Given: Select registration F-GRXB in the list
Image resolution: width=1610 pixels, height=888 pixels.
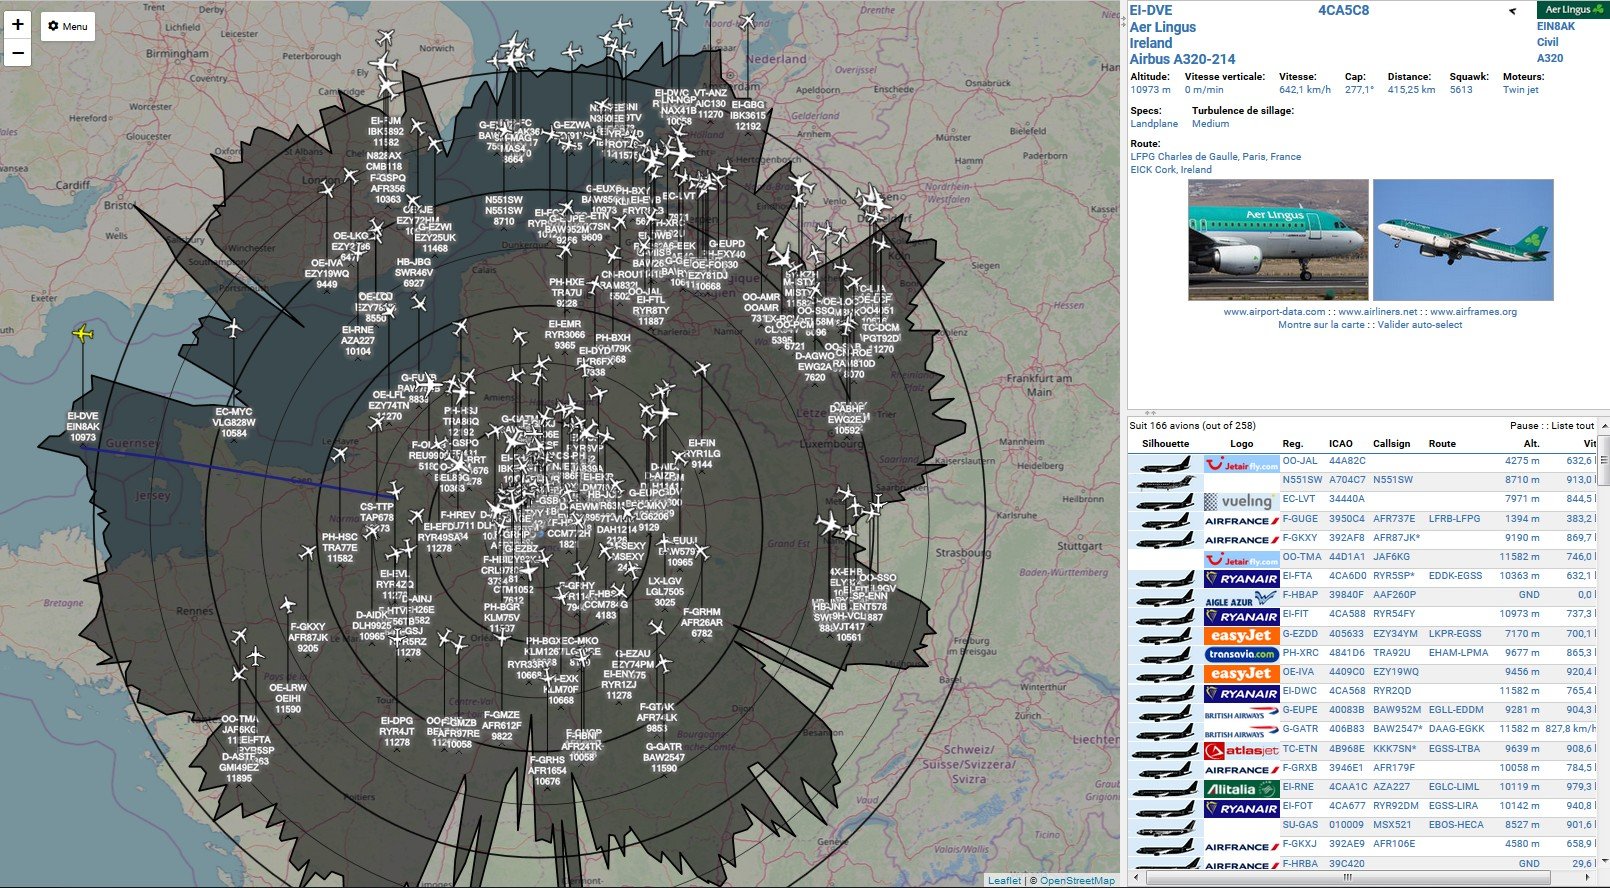Looking at the screenshot, I should click(1300, 769).
